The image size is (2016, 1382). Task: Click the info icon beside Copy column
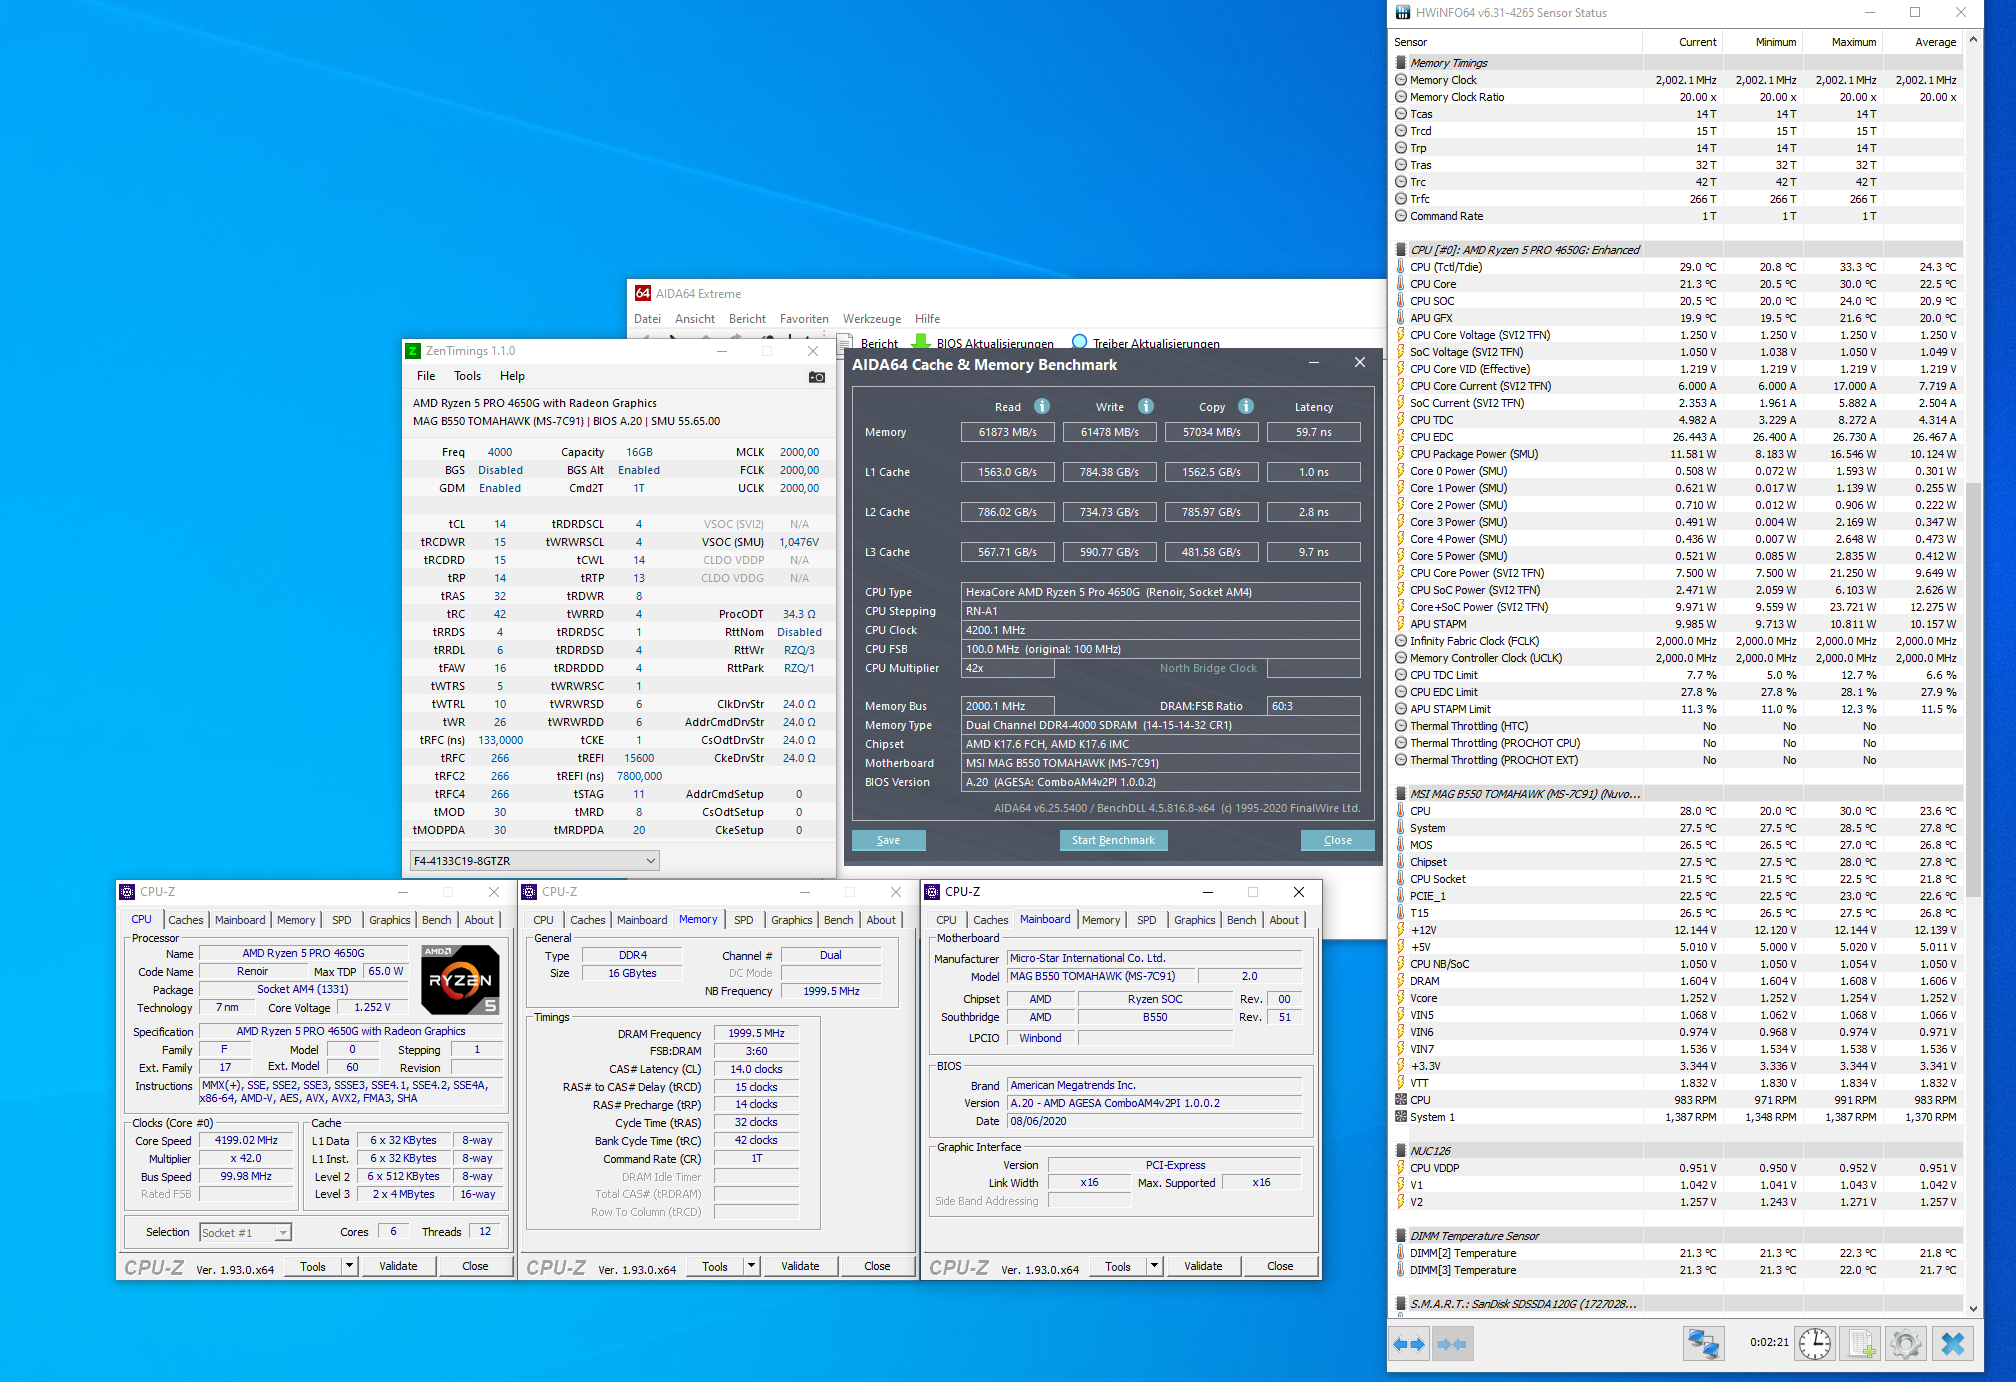pyautogui.click(x=1246, y=406)
